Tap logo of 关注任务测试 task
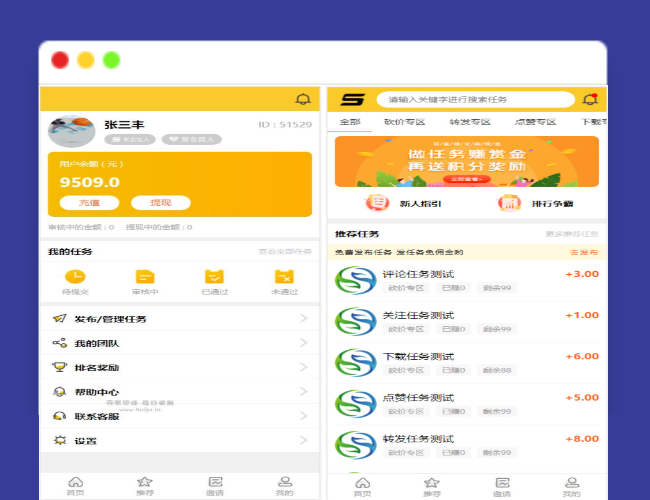 coord(356,321)
